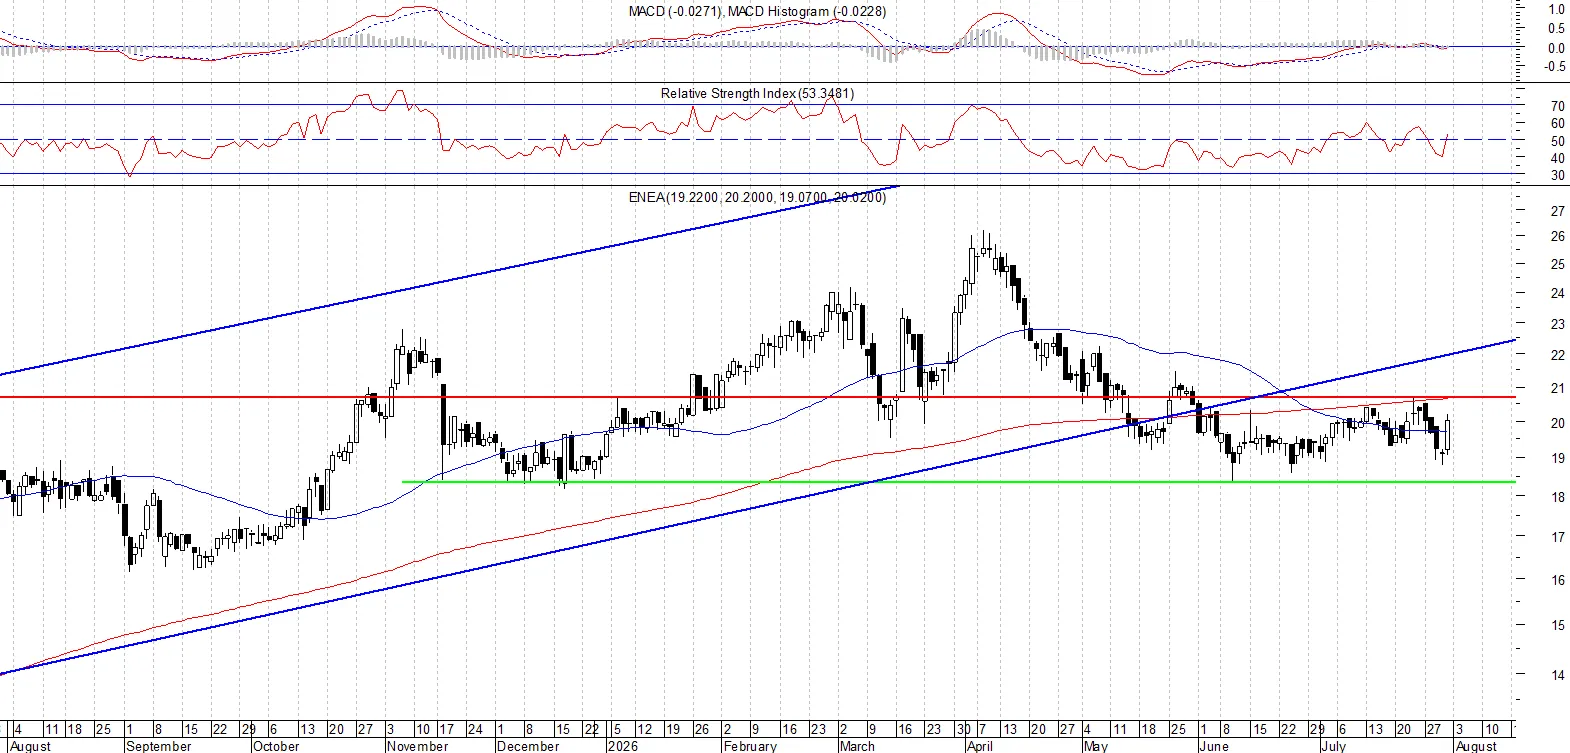
Task: Click the June month label
Action: [1214, 746]
